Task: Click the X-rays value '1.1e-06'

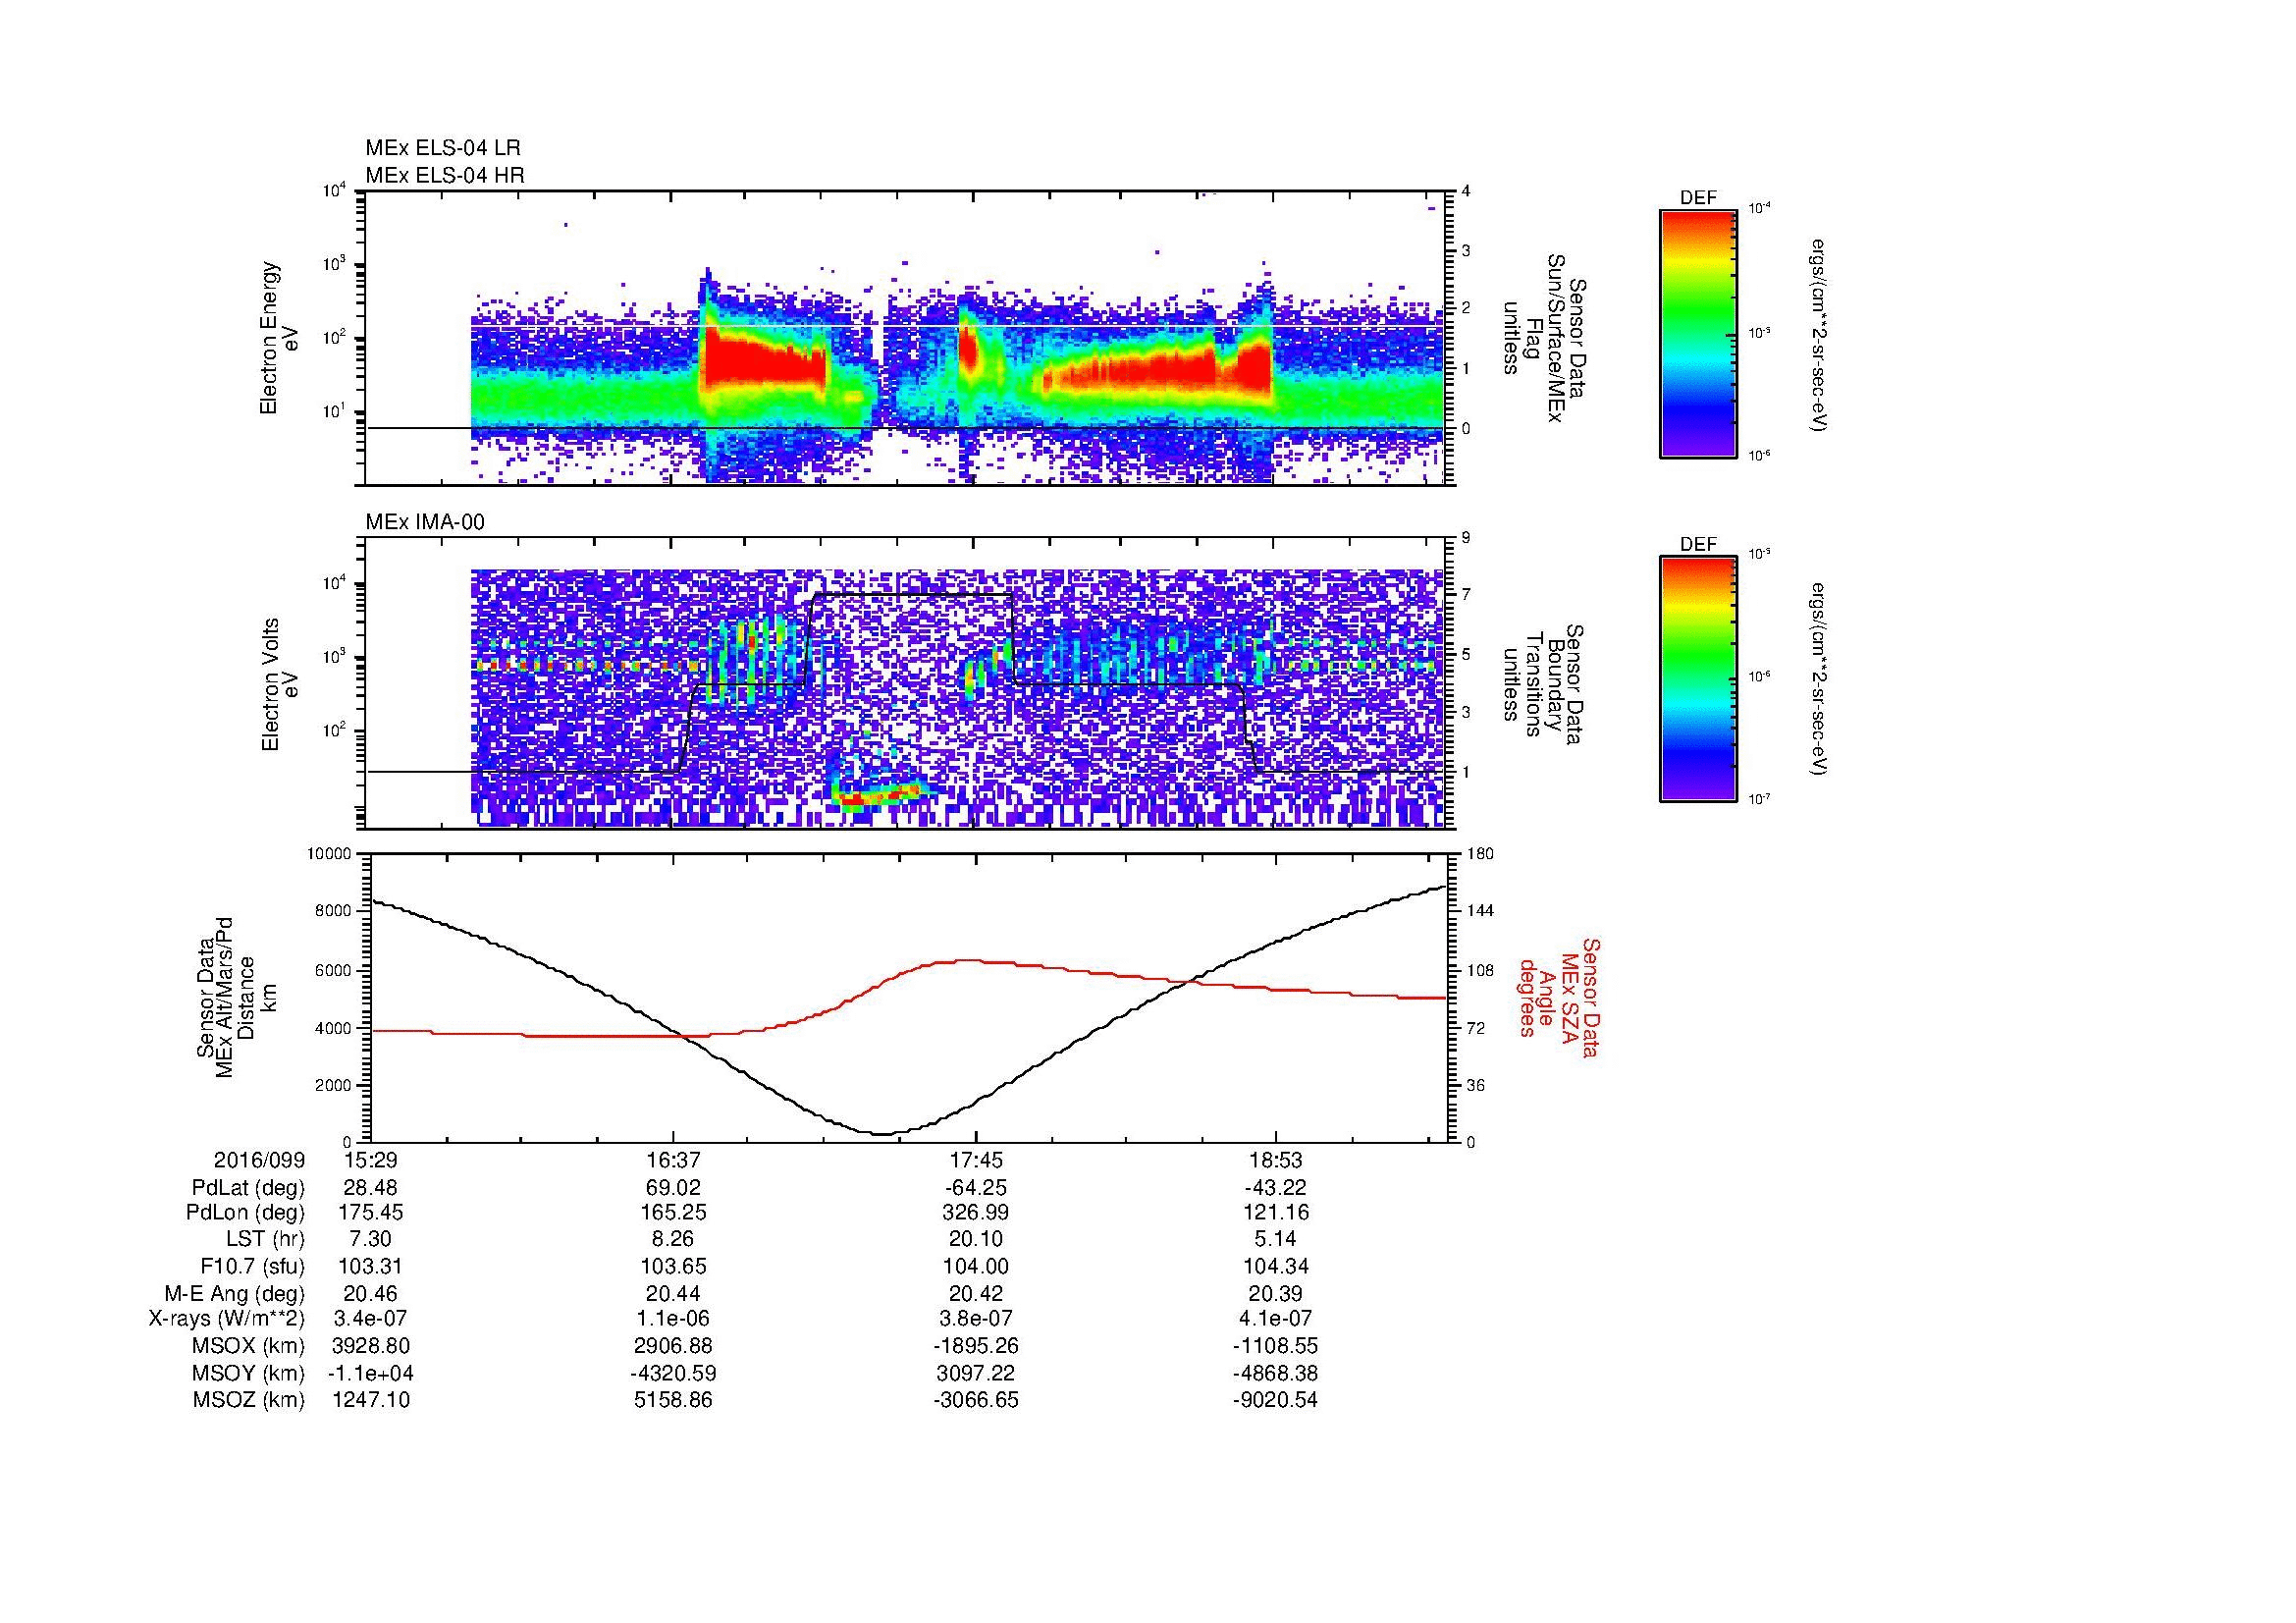Action: pos(674,1319)
